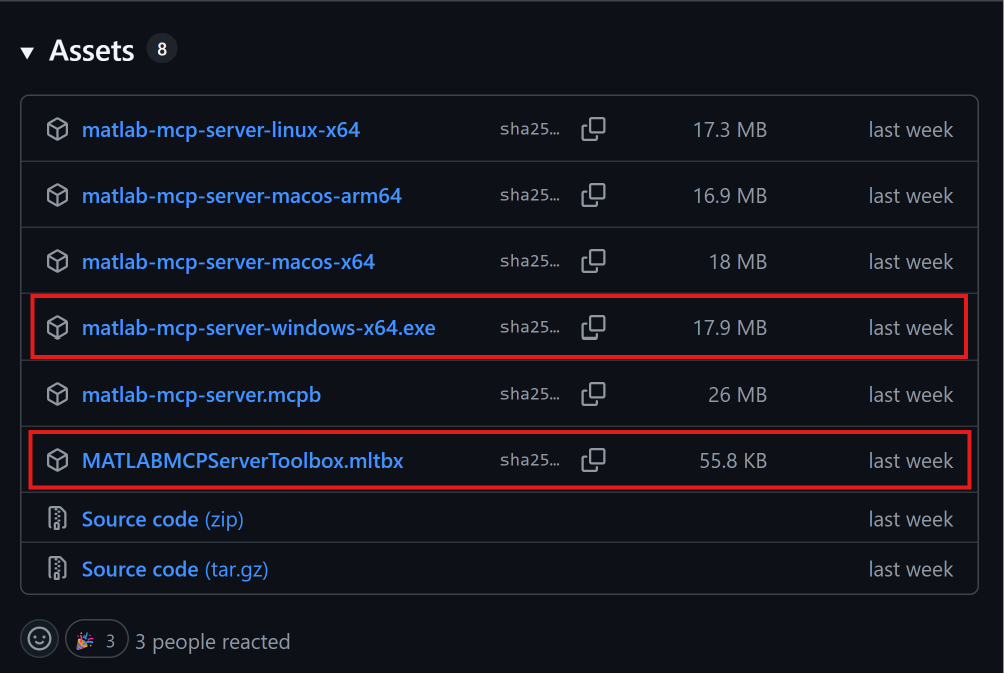Image resolution: width=1004 pixels, height=674 pixels.
Task: Click the 26 MB size value
Action: (738, 395)
